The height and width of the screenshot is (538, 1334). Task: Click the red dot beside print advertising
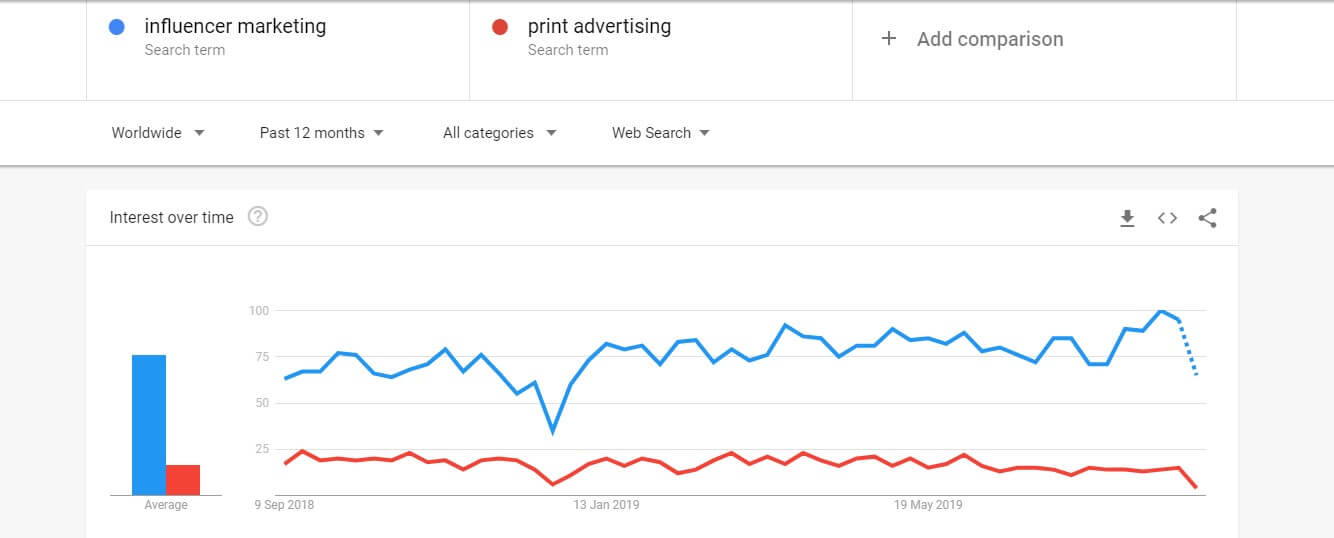(x=500, y=27)
